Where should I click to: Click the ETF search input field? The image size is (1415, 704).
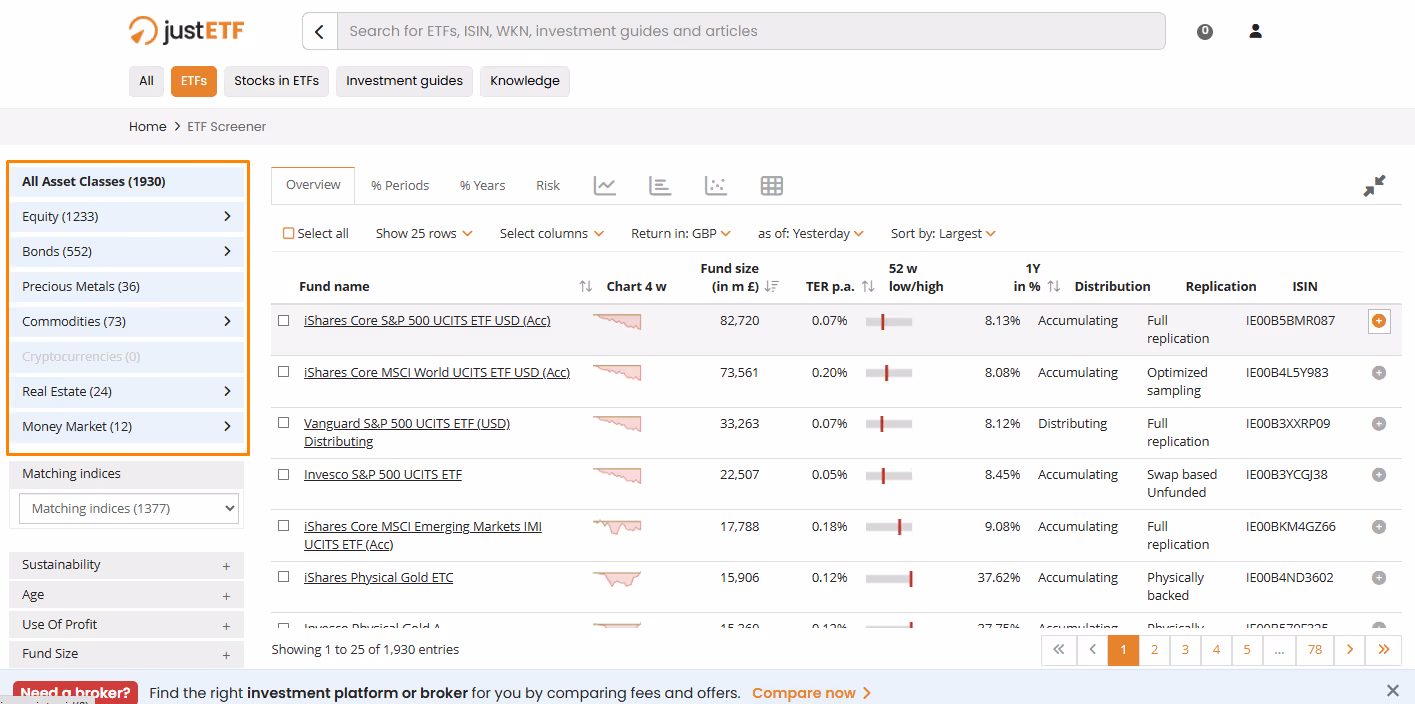(x=751, y=31)
